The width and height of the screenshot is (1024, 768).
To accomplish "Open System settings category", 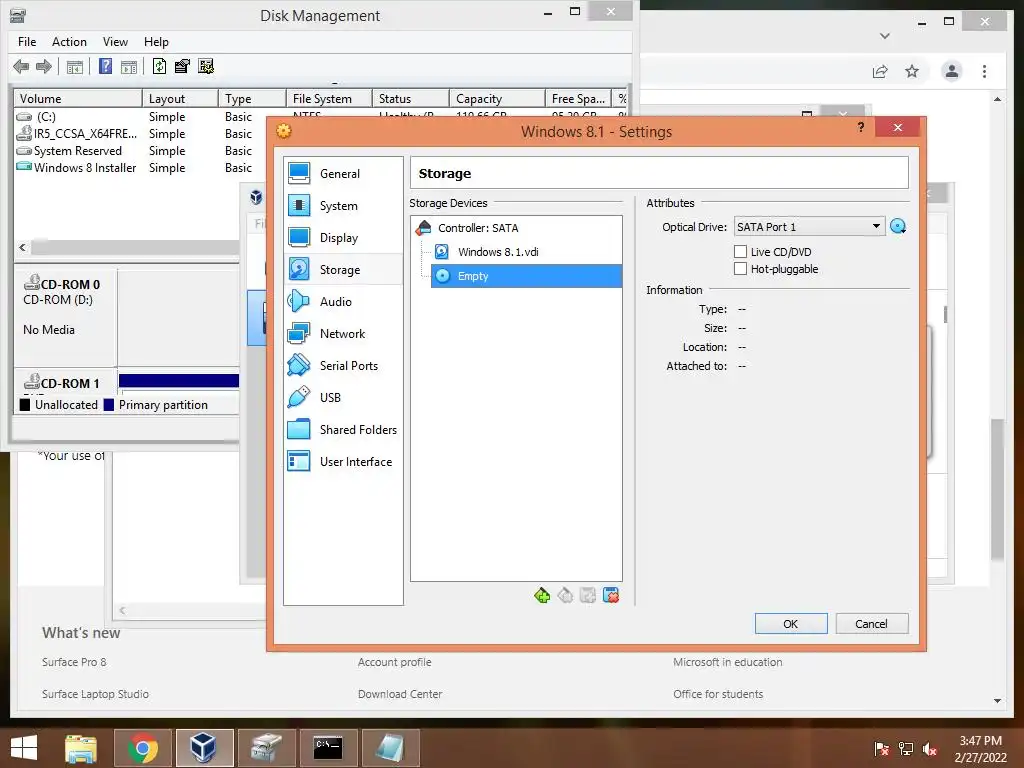I will [x=343, y=206].
